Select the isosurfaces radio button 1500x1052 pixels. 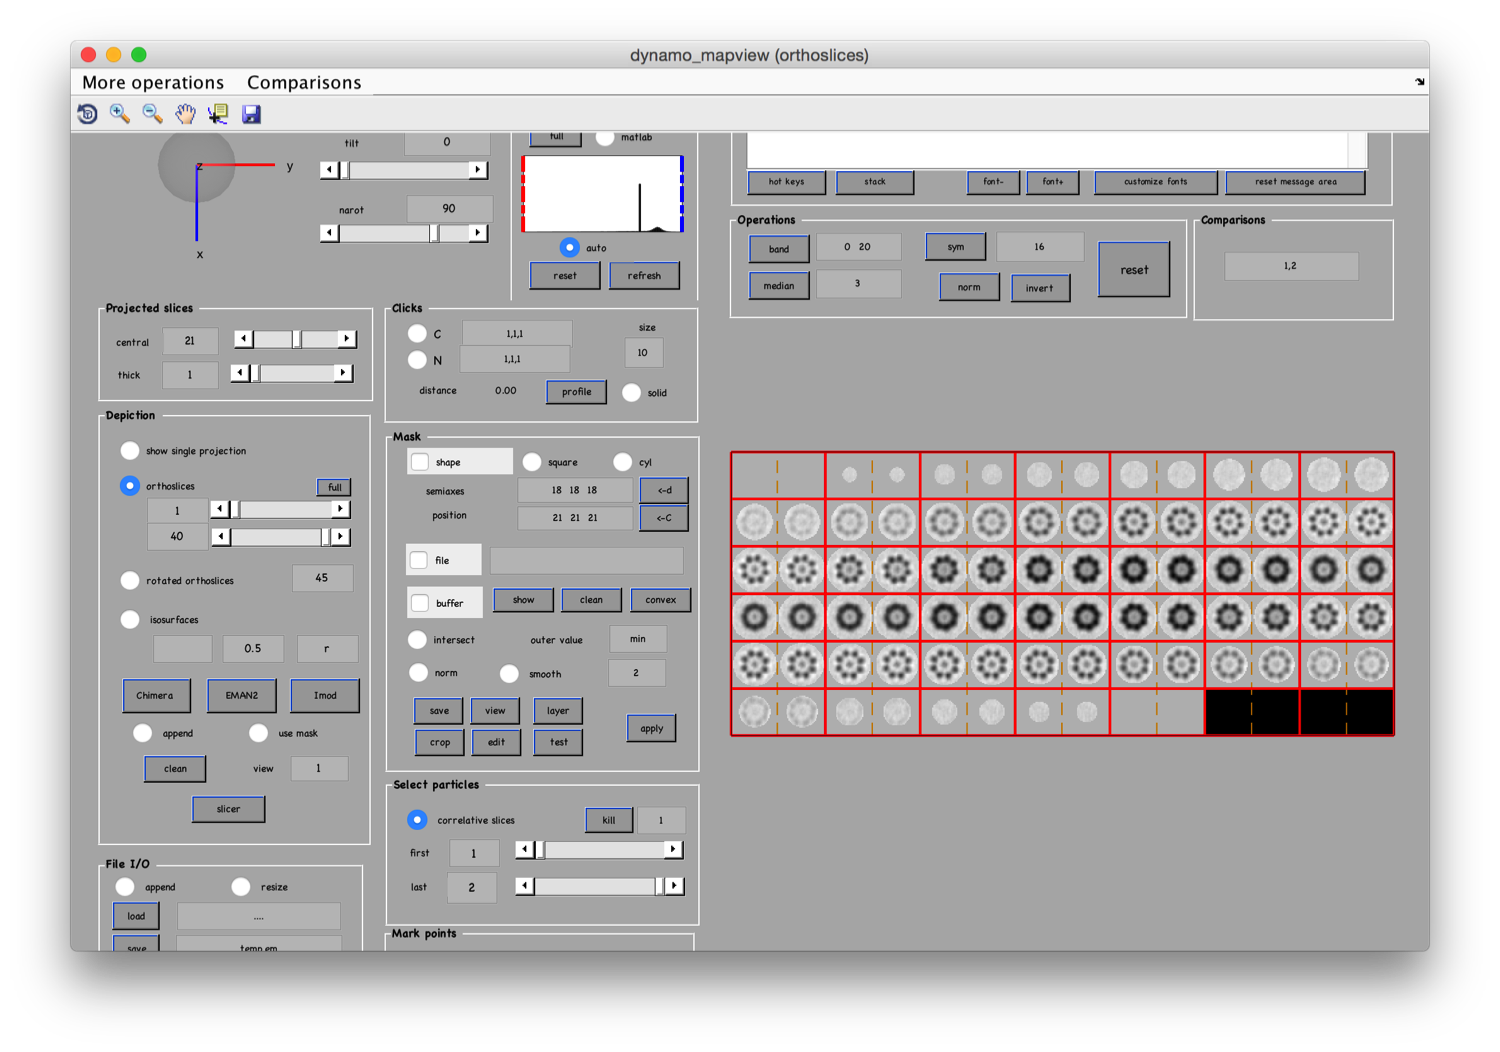130,619
